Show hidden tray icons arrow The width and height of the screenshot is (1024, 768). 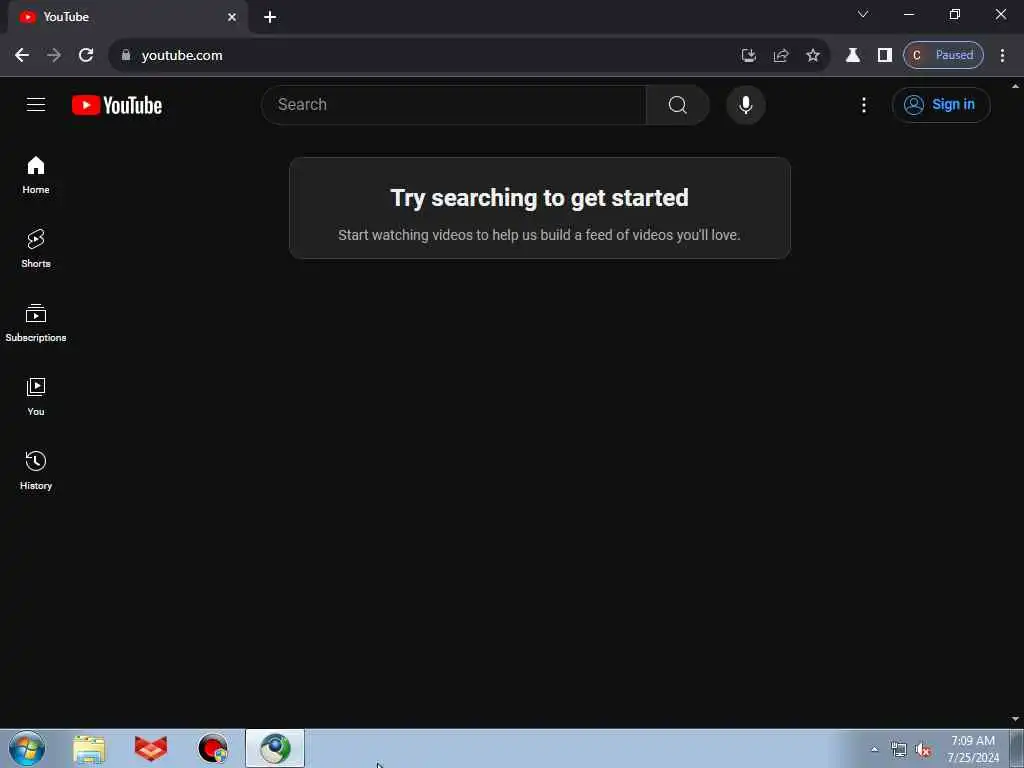(874, 749)
